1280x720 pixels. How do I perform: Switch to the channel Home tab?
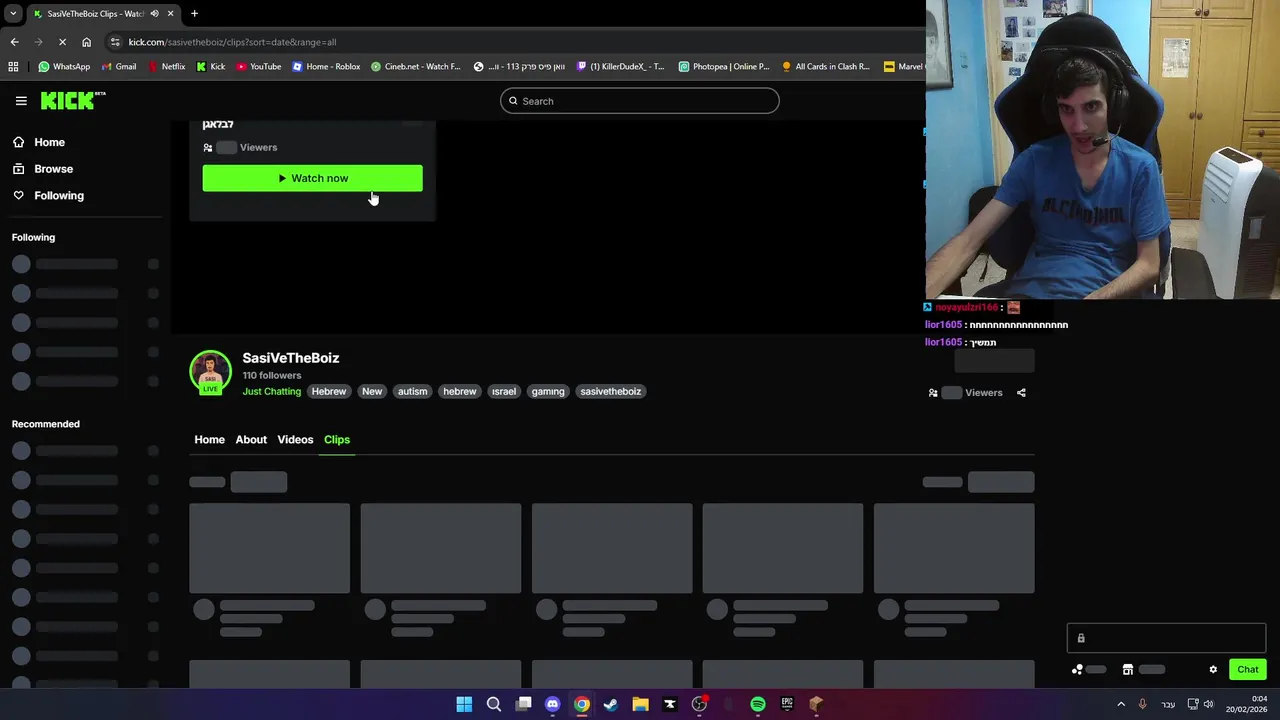point(209,440)
